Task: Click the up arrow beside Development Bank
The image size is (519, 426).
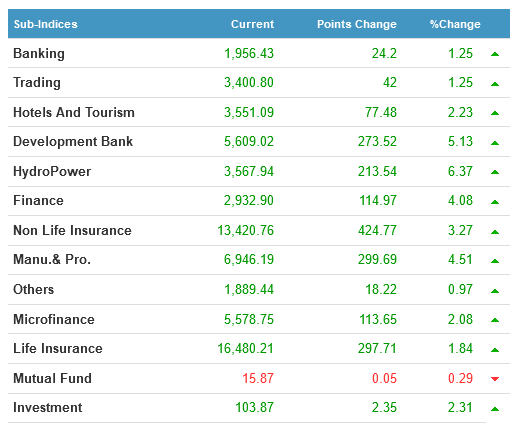Action: 495,143
